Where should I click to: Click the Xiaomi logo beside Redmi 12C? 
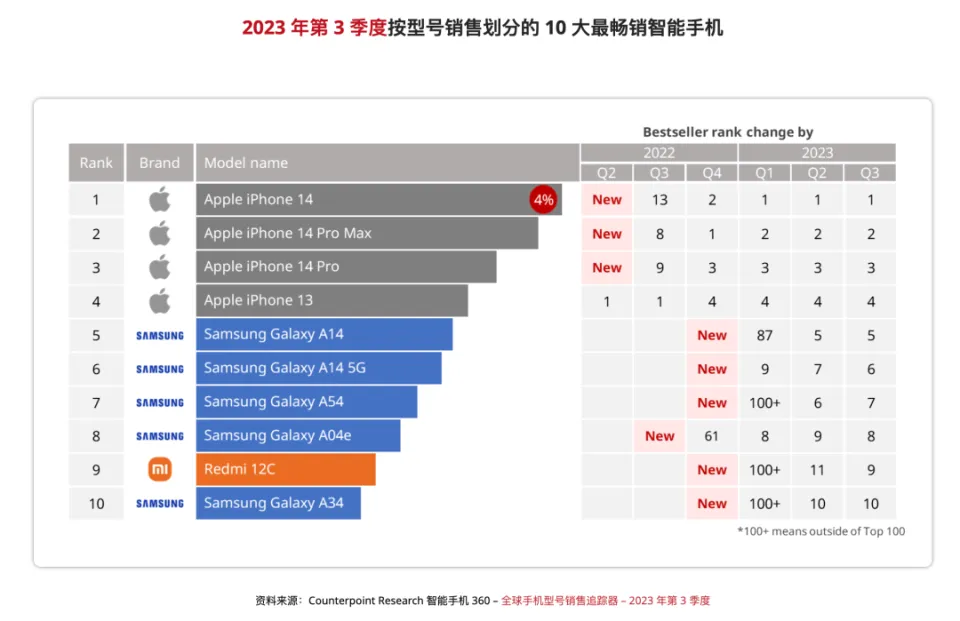(160, 469)
